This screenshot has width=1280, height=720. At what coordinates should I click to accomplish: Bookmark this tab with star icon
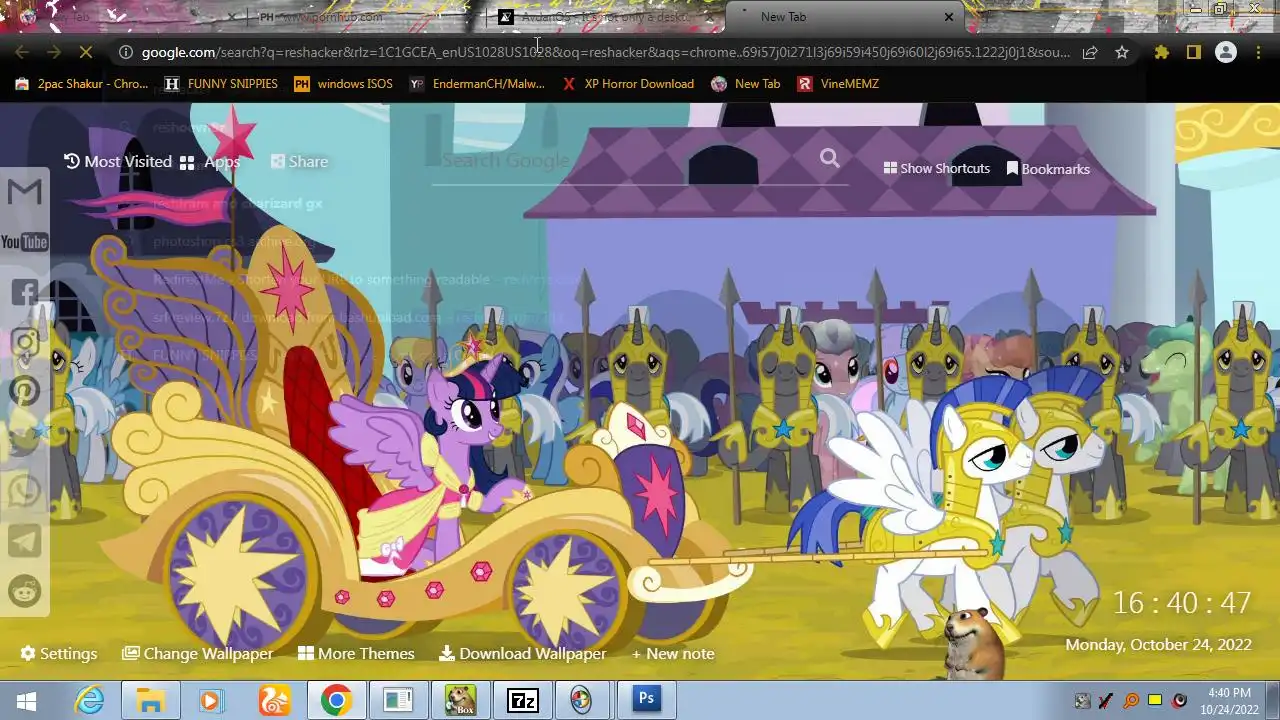(1122, 52)
